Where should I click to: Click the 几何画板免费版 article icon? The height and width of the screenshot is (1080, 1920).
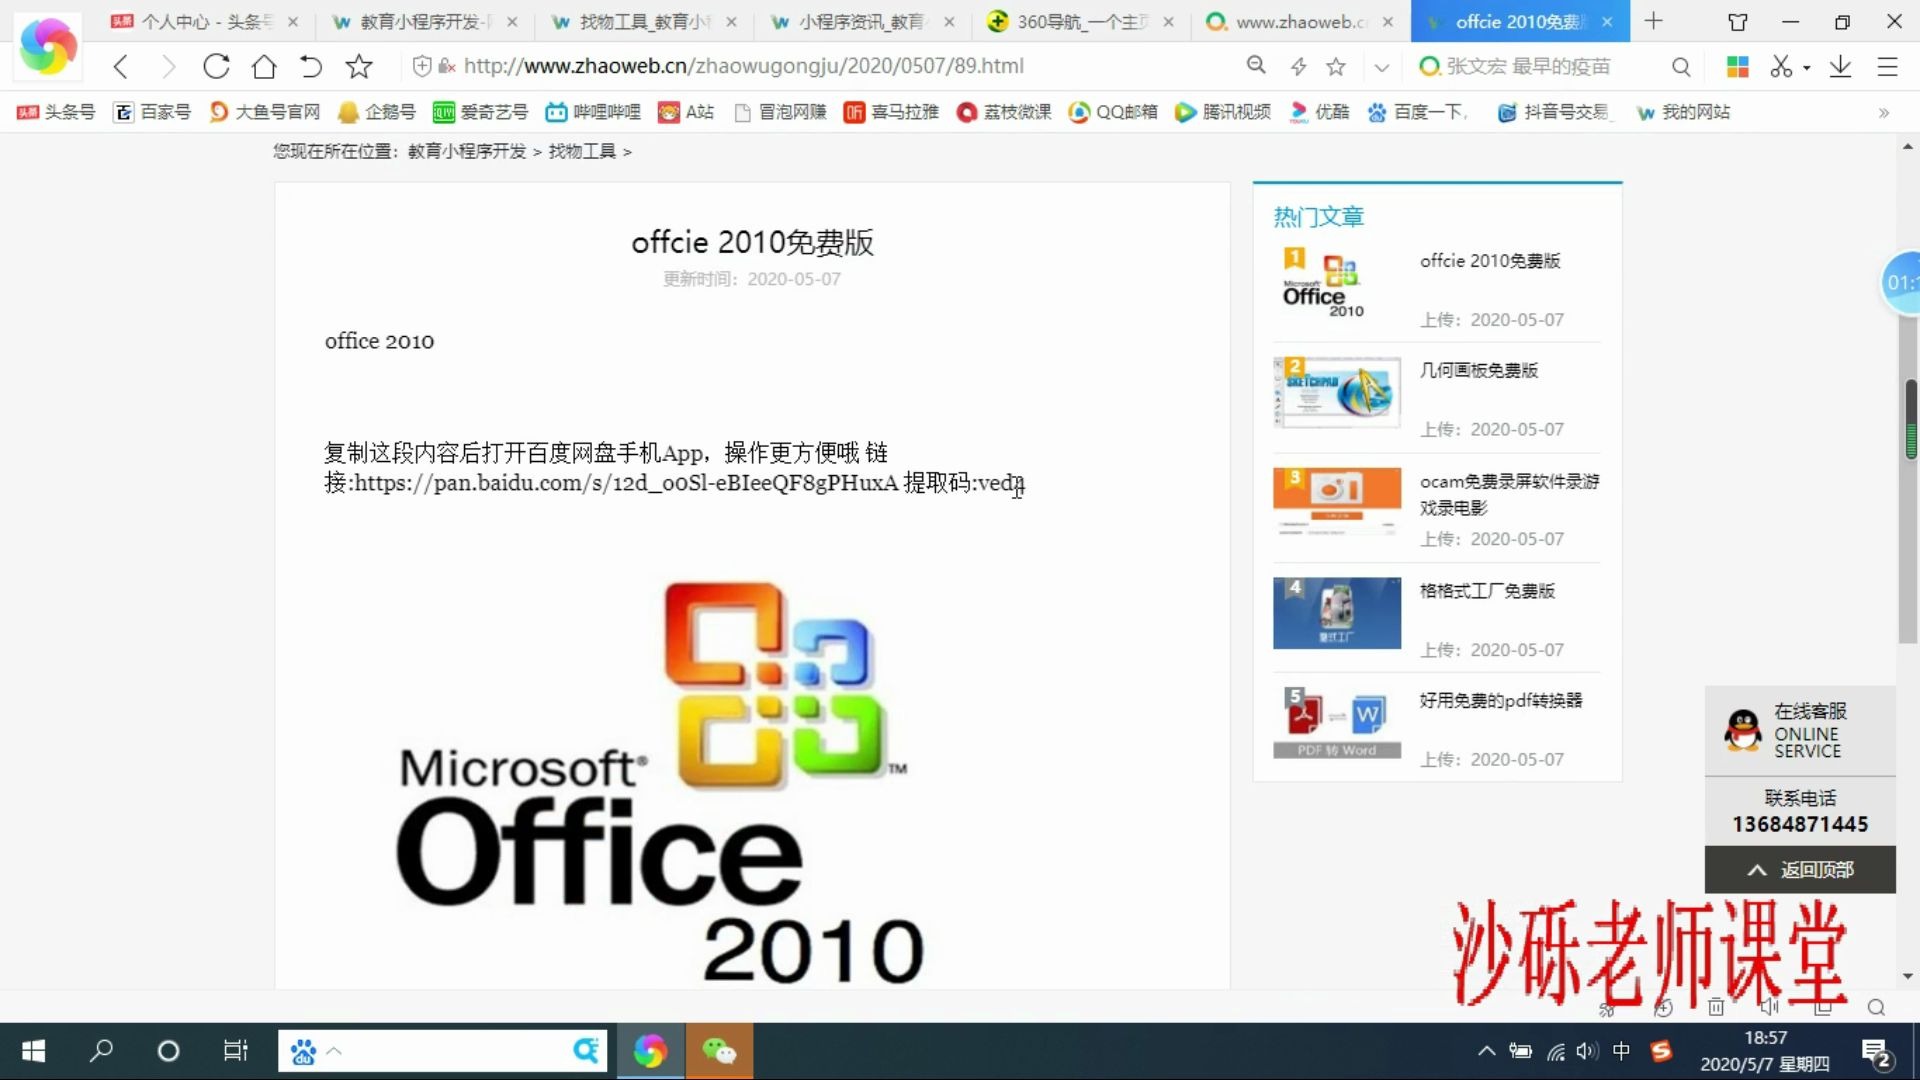1336,390
